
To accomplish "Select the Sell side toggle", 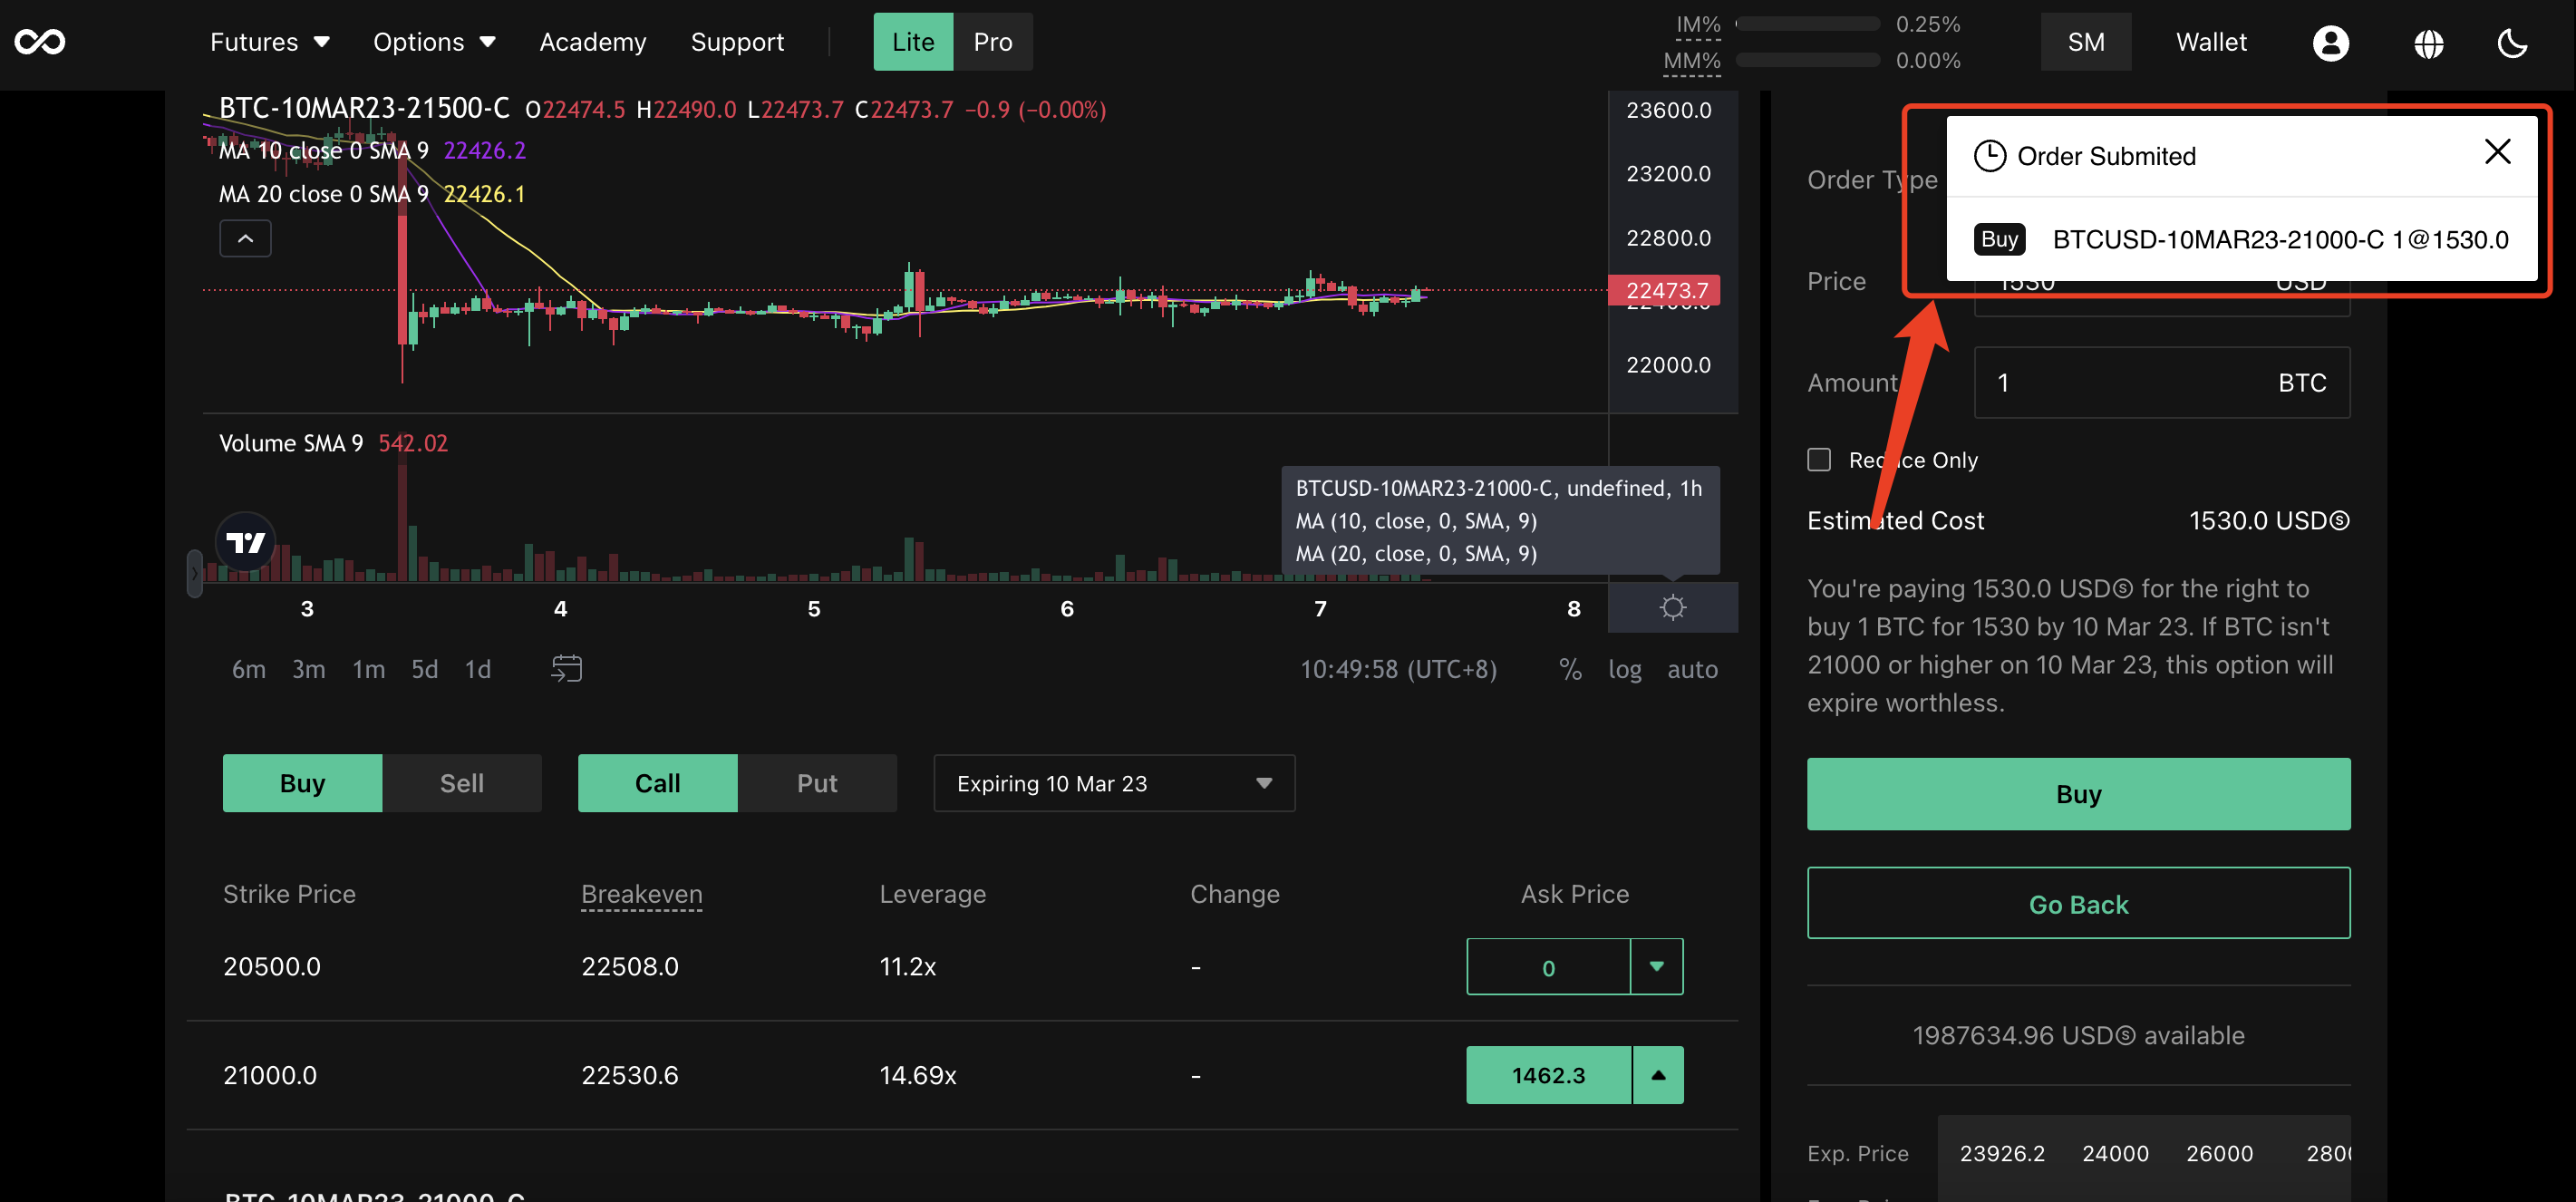I will (461, 782).
